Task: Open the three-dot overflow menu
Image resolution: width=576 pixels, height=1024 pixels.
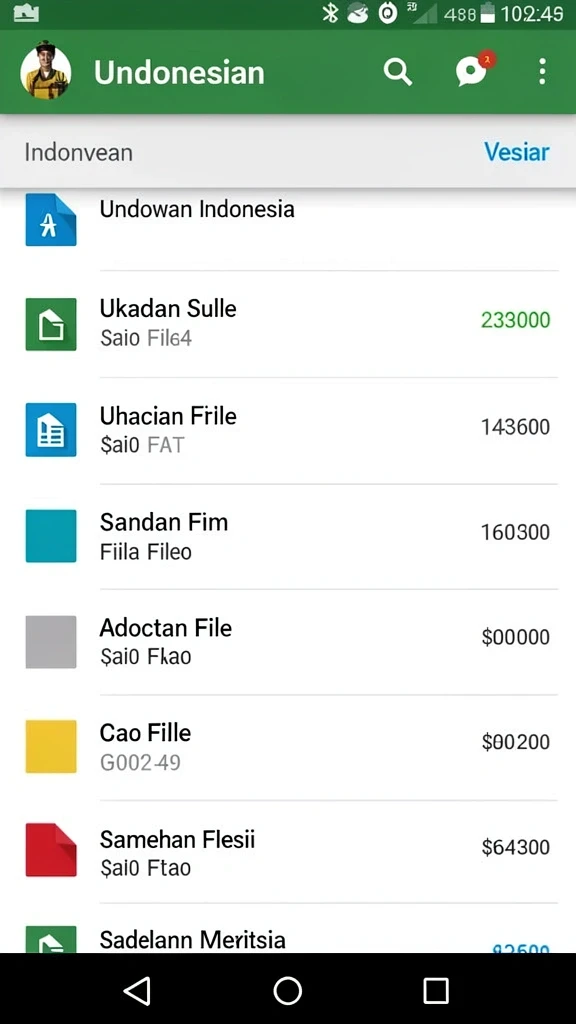Action: coord(542,72)
